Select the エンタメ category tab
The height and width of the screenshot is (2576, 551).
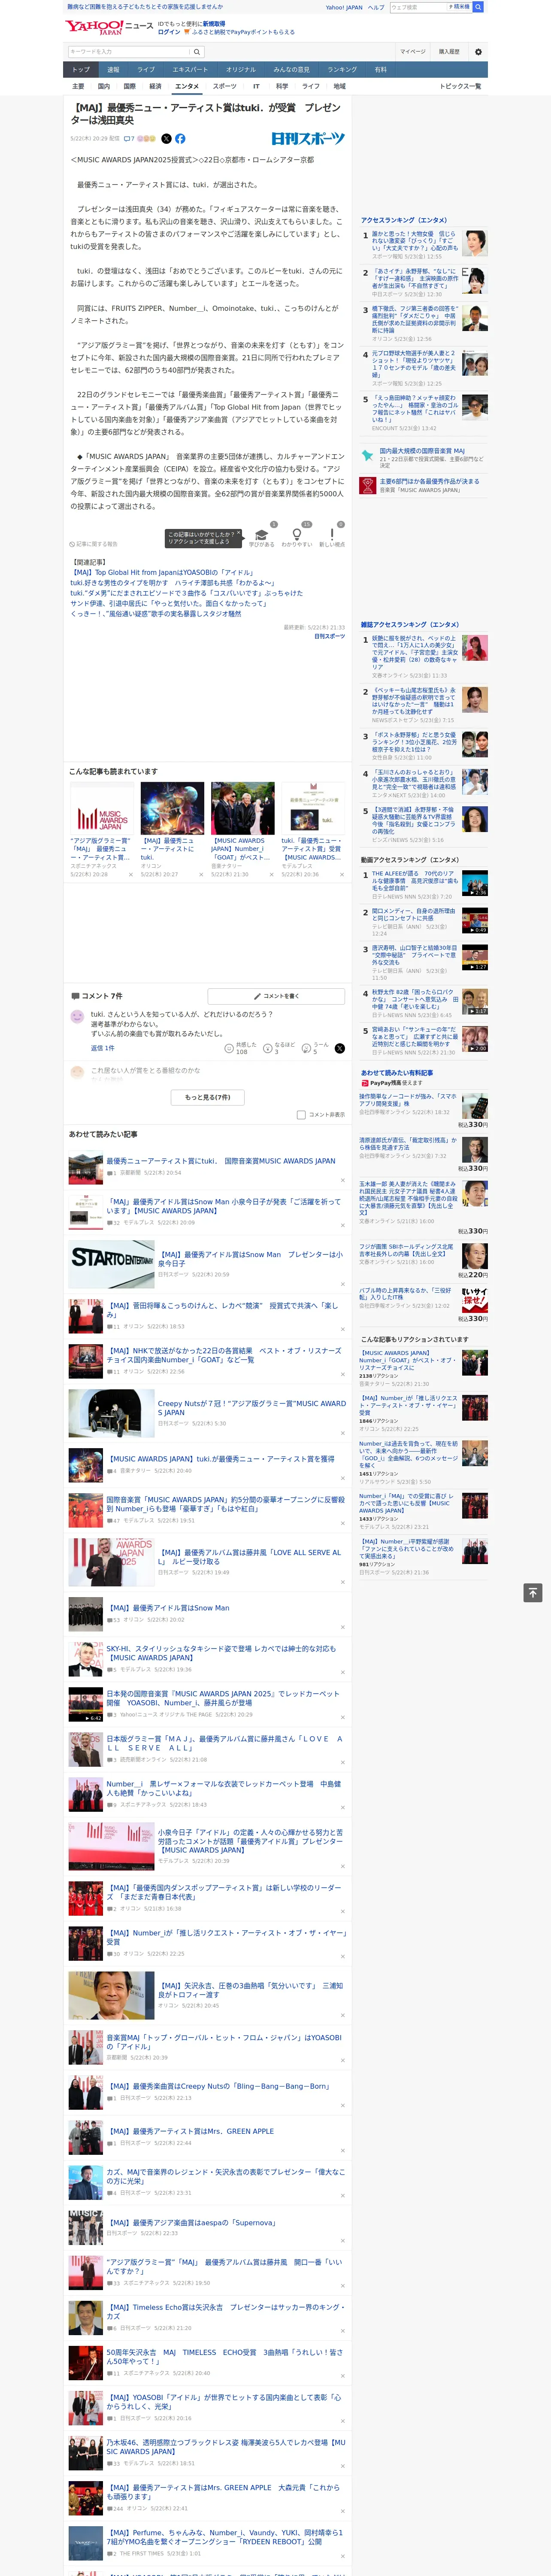tap(187, 86)
